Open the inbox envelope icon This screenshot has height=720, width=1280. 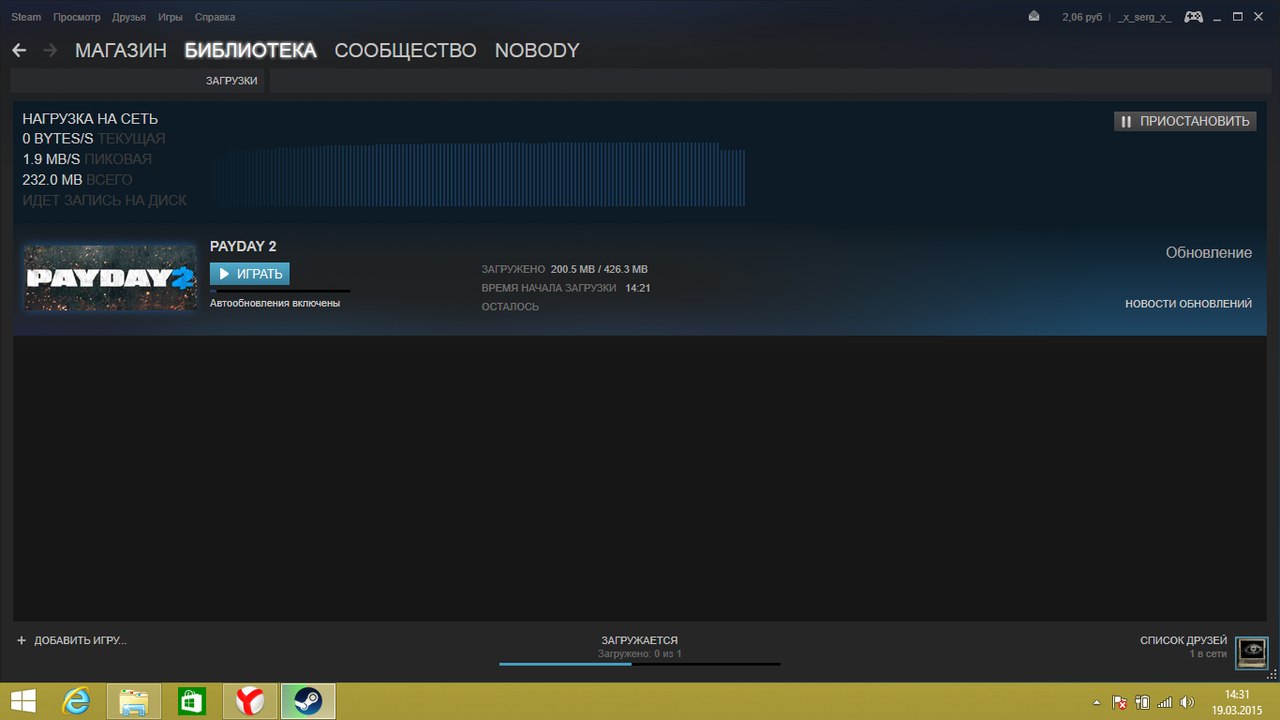1034,17
